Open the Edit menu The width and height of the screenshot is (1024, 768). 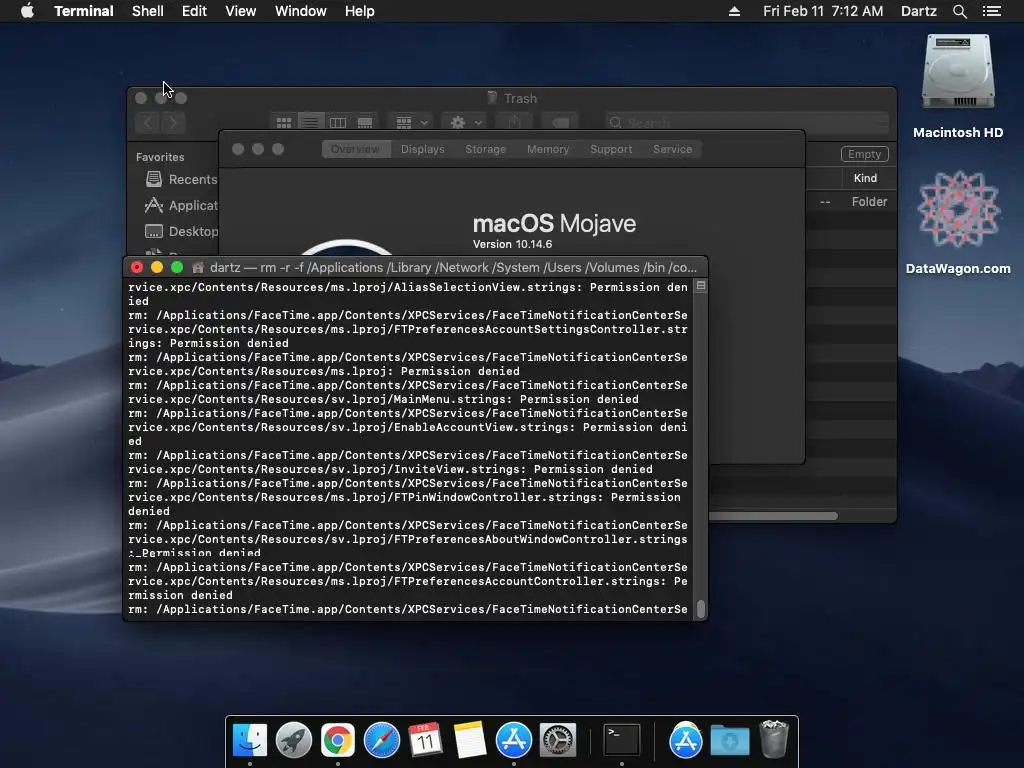click(x=194, y=11)
